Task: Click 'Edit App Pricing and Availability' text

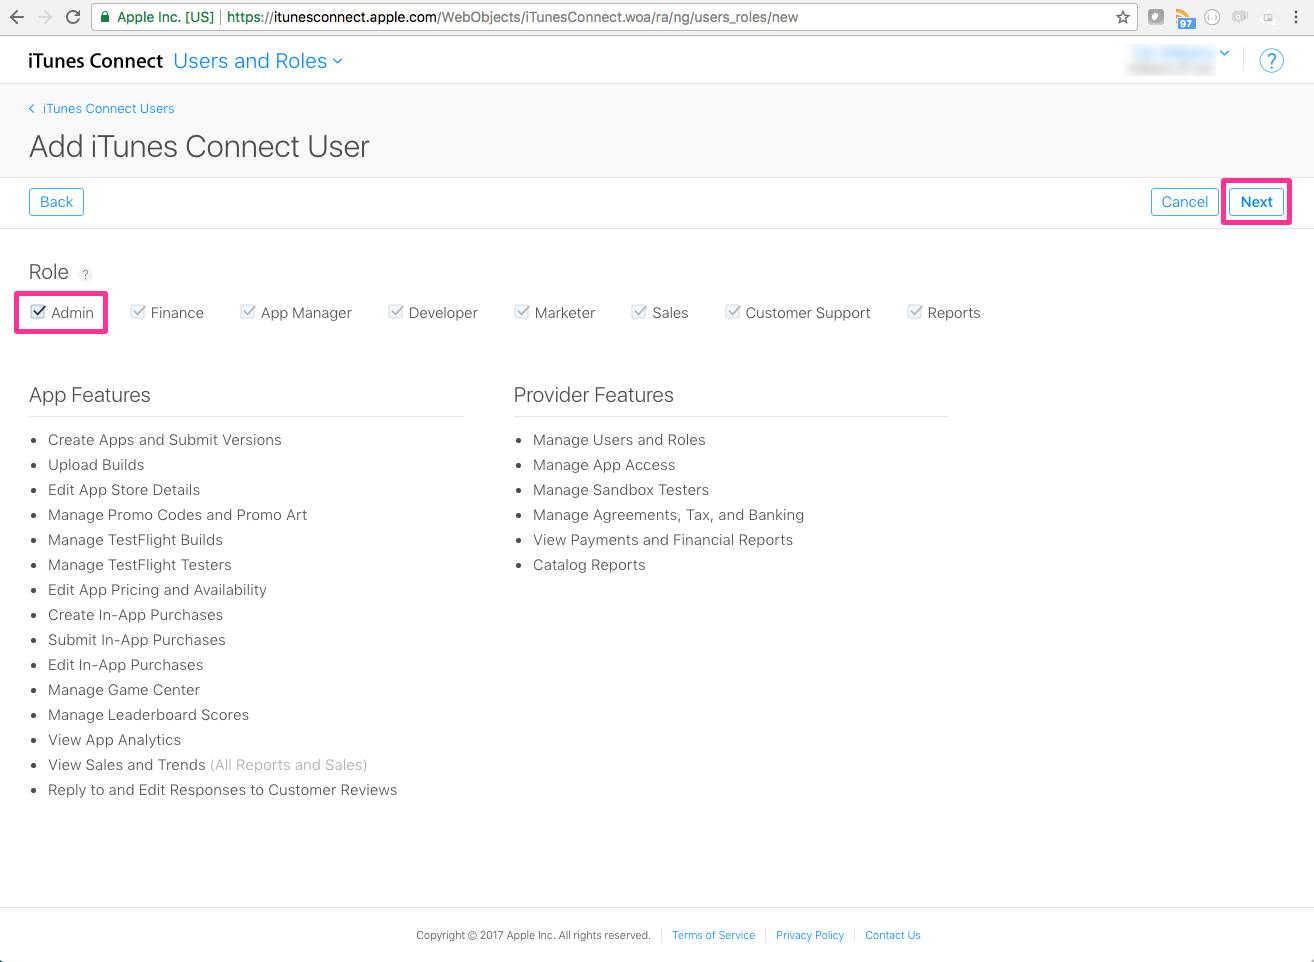Action: click(x=158, y=590)
